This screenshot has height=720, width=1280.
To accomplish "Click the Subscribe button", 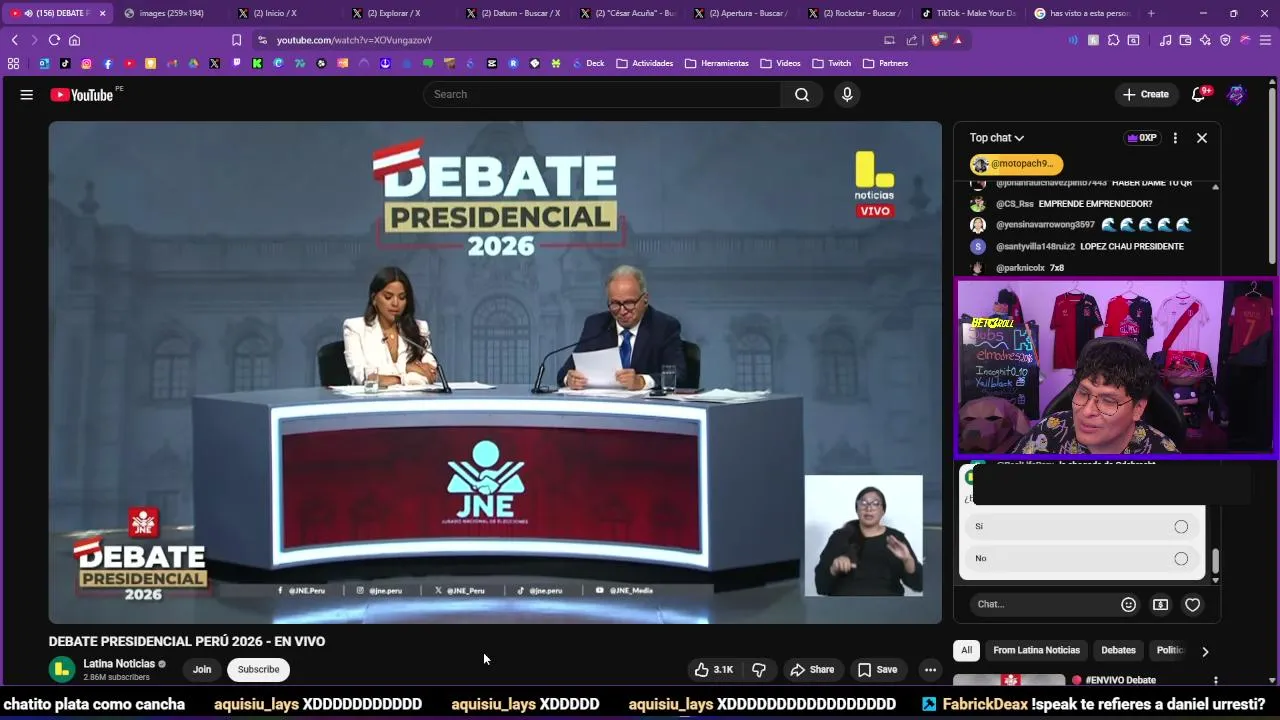I will [x=258, y=670].
